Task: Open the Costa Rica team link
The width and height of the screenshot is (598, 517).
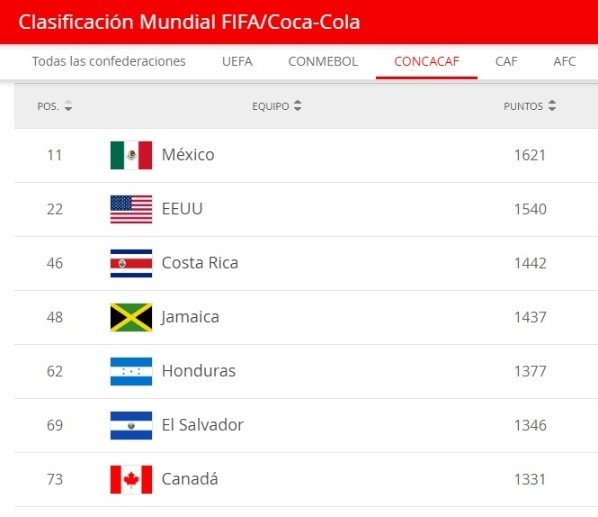Action: pos(200,263)
